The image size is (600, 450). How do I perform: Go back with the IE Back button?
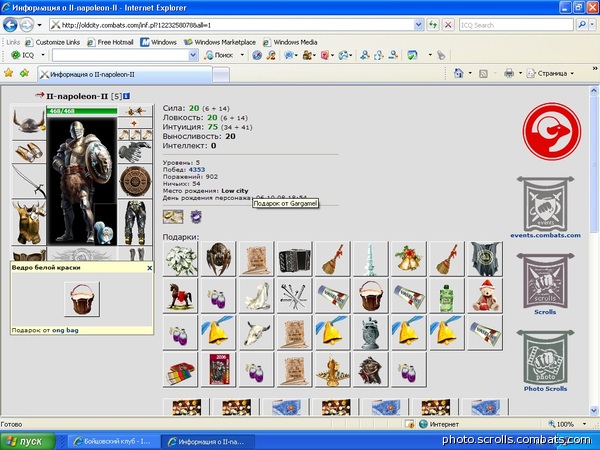click(x=10, y=25)
